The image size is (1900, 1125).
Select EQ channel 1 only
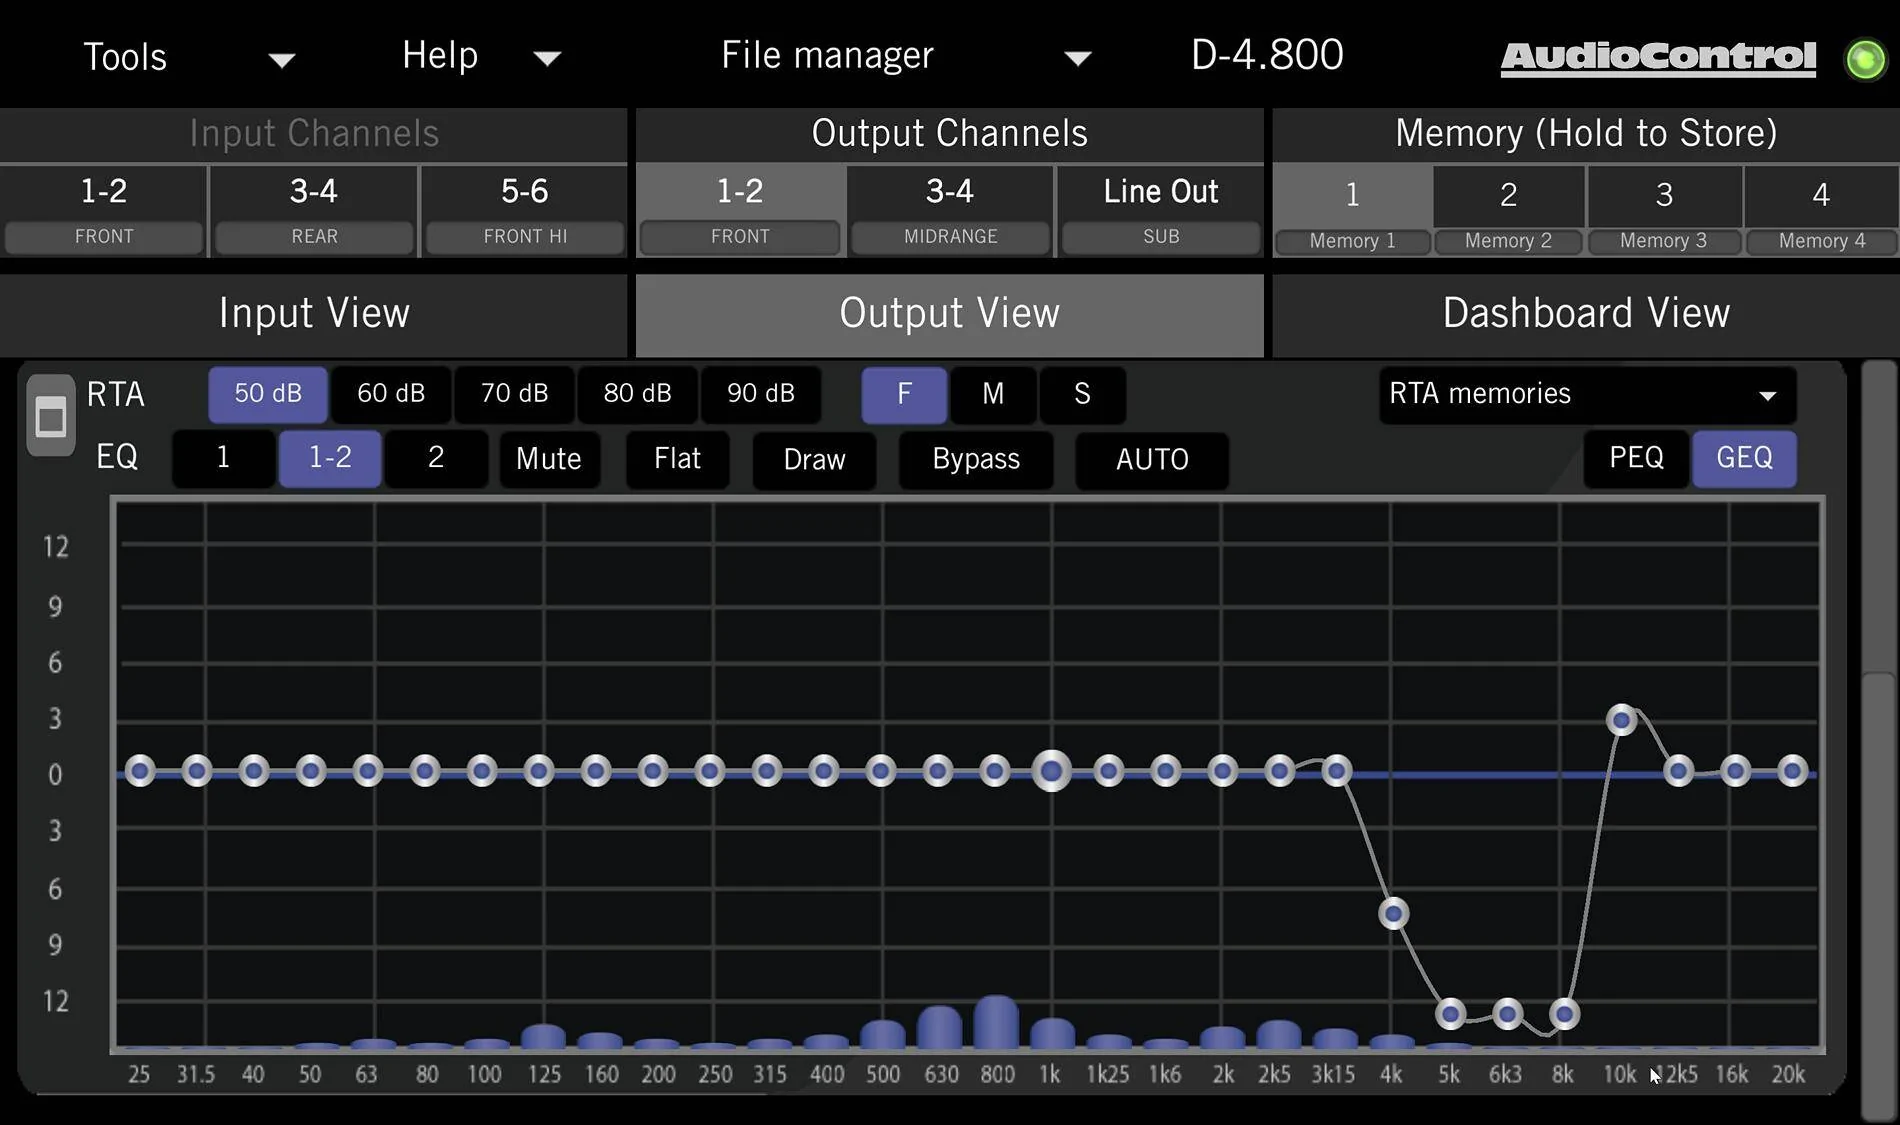pyautogui.click(x=223, y=459)
